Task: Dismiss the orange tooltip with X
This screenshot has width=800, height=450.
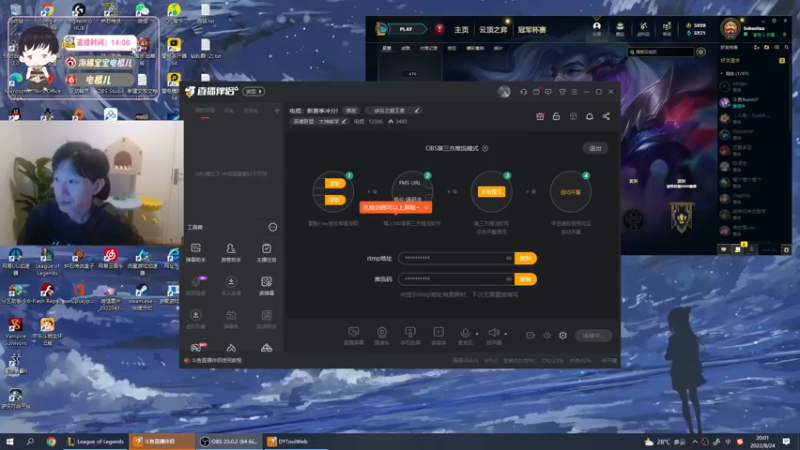Action: (x=426, y=208)
